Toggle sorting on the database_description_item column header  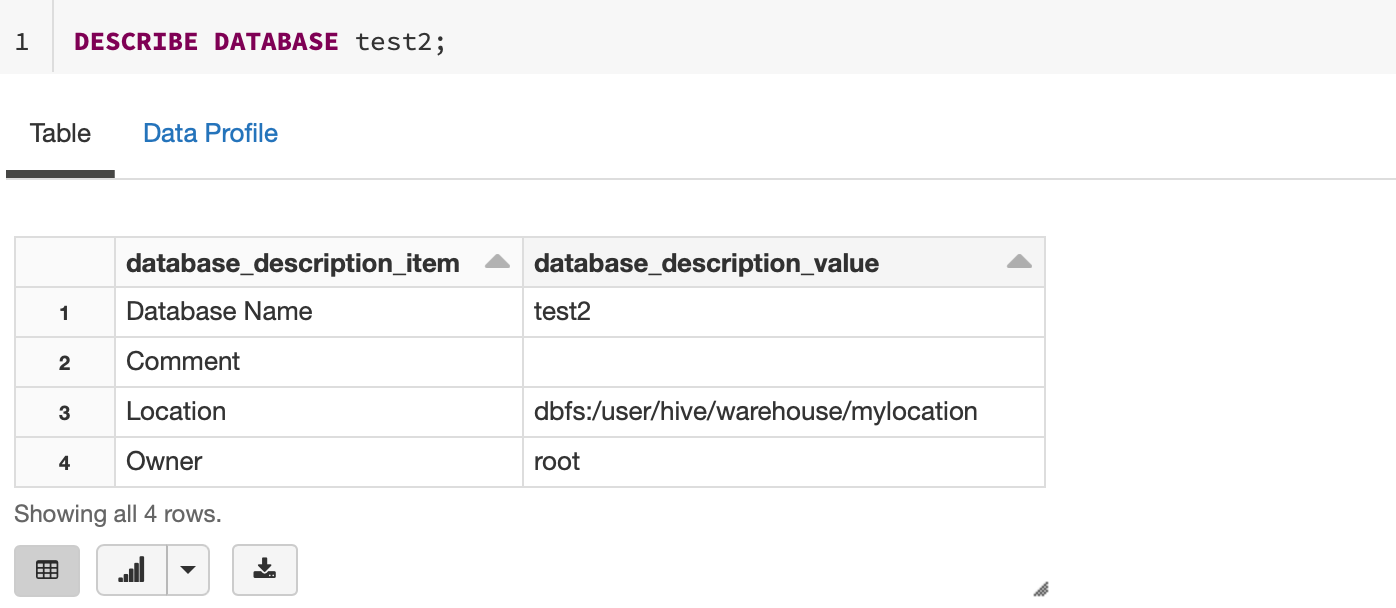(291, 262)
